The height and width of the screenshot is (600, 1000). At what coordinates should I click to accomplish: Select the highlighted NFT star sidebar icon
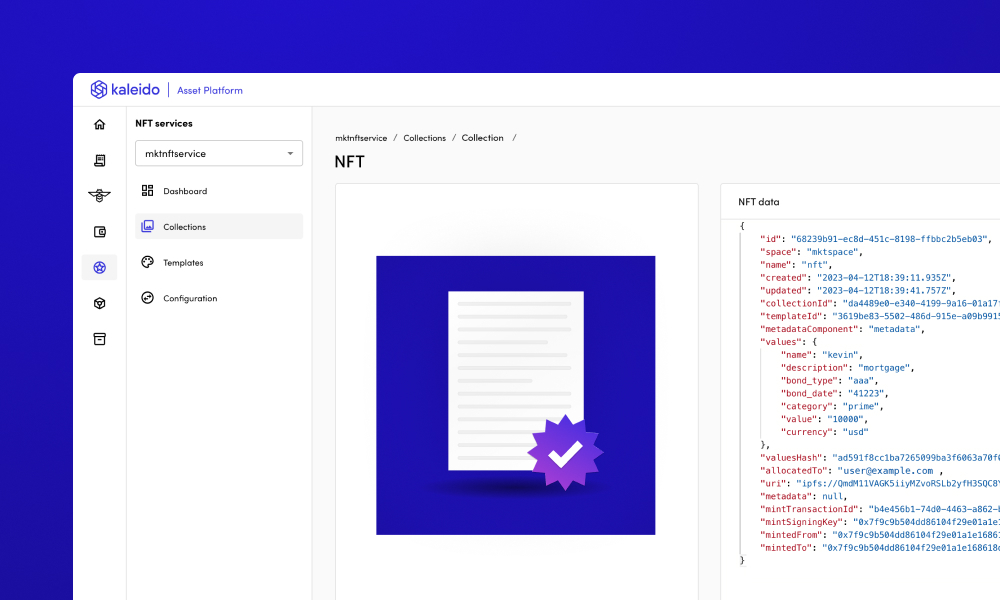click(x=99, y=267)
